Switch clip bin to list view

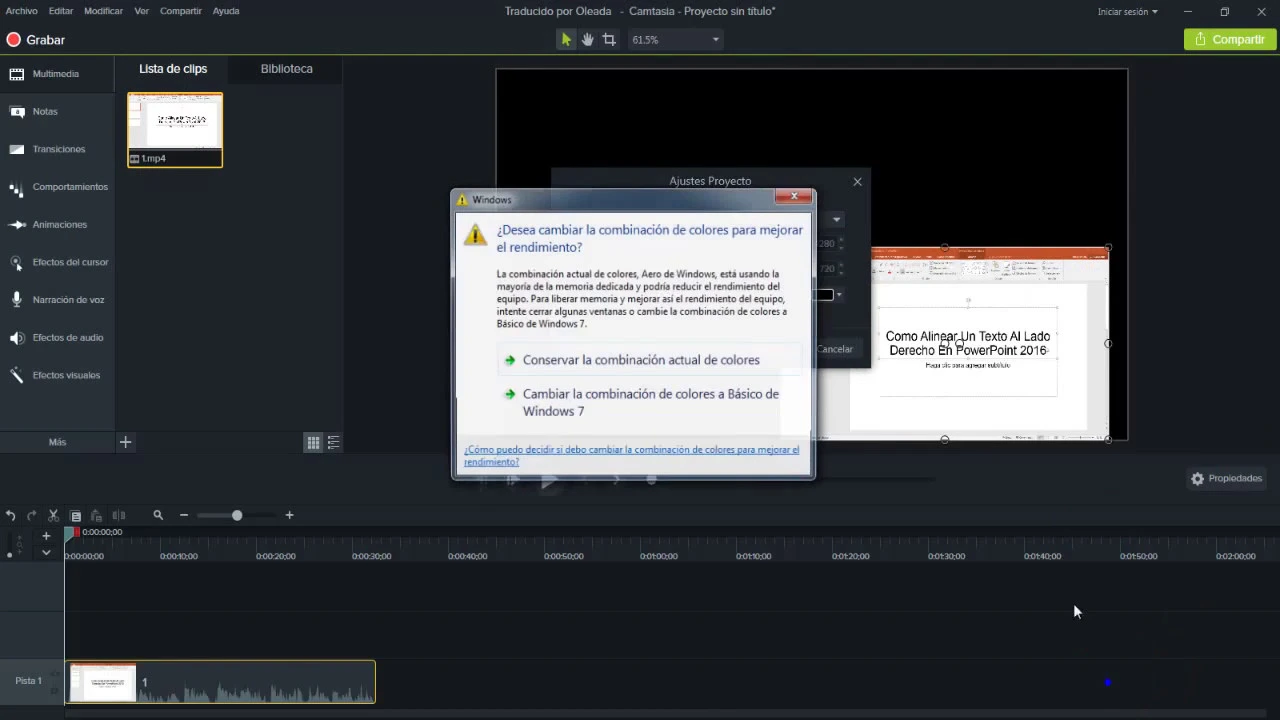click(333, 442)
